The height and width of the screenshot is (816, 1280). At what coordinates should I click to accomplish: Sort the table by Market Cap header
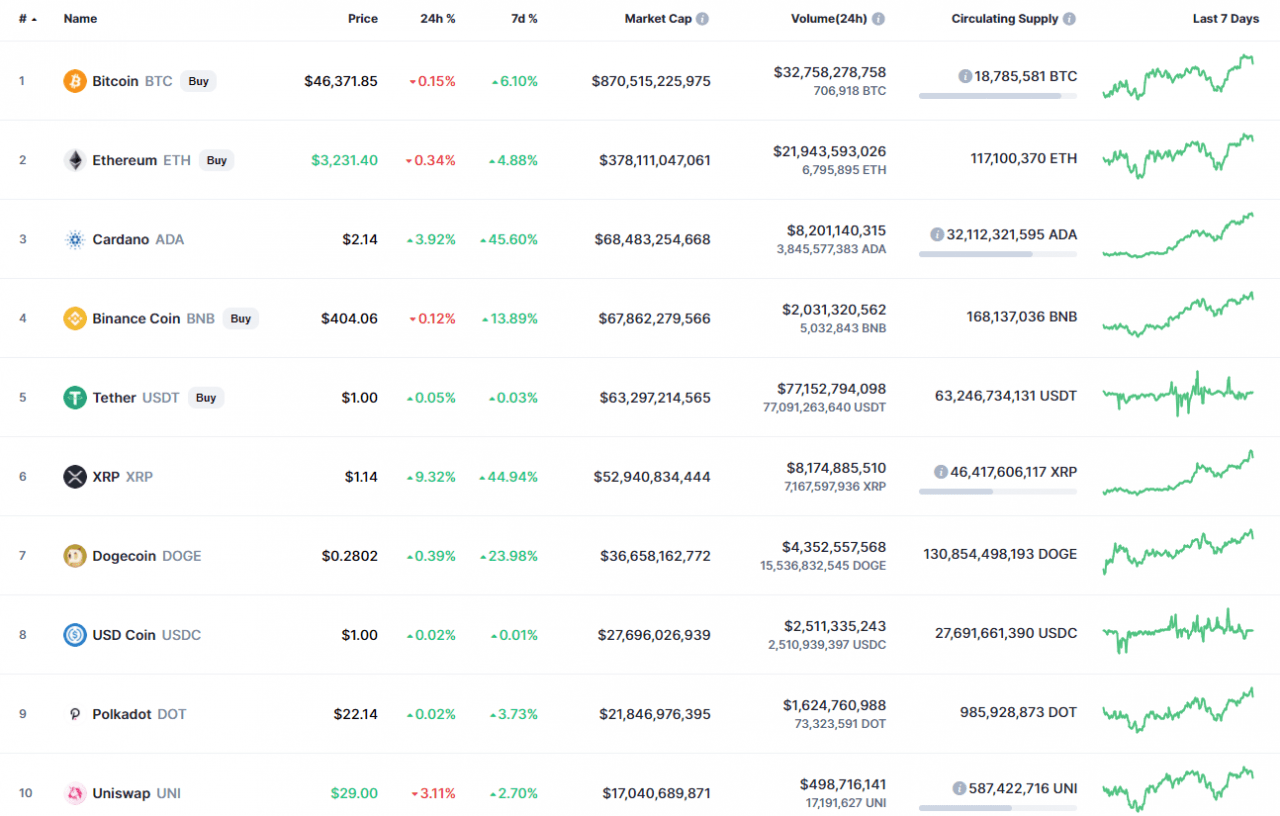(x=658, y=19)
